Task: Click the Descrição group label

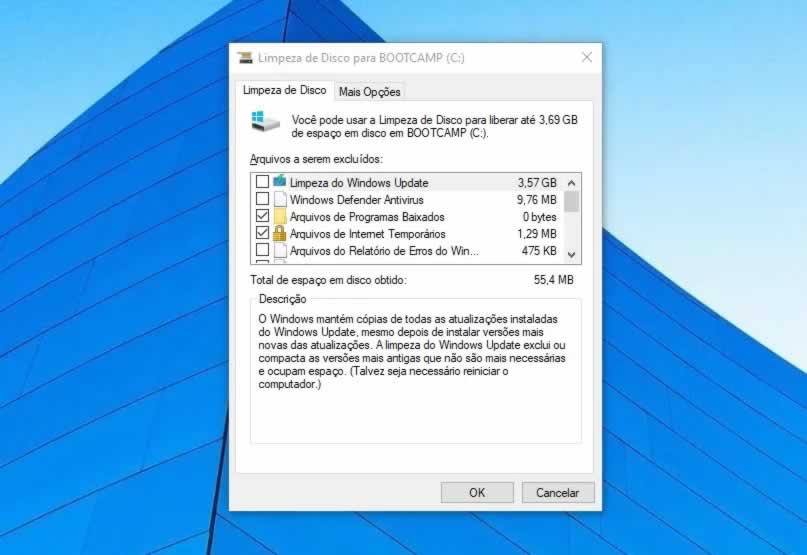Action: [283, 299]
